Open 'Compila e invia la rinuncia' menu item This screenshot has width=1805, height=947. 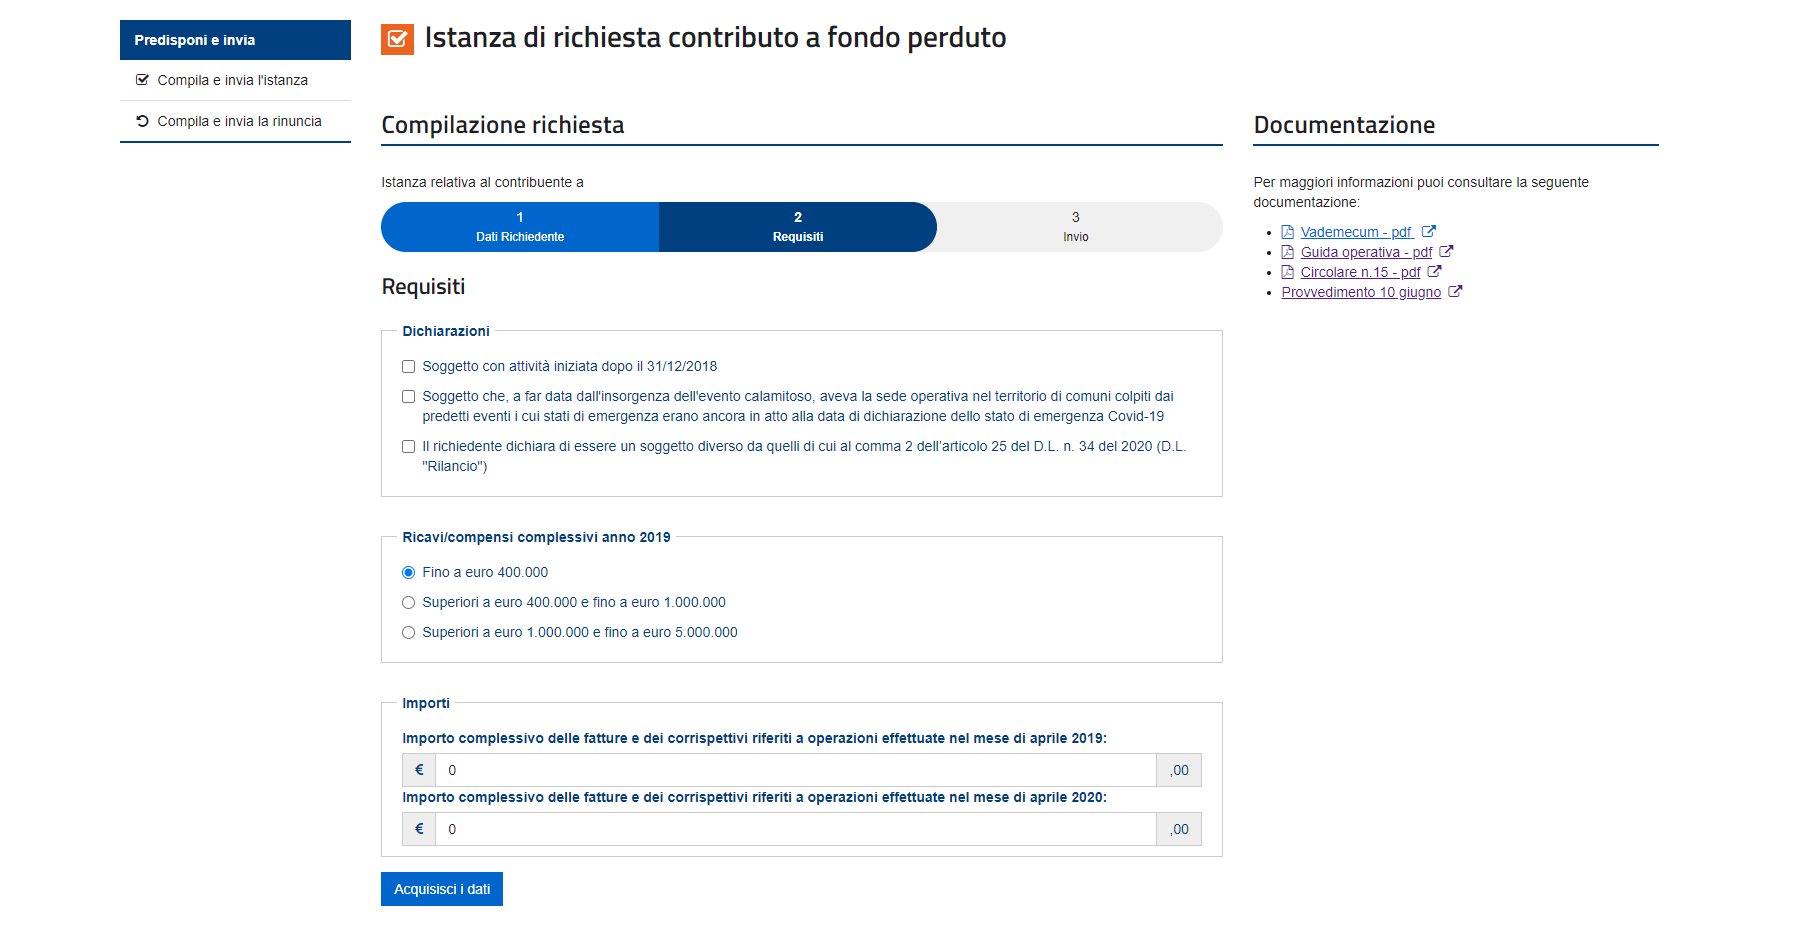[235, 121]
